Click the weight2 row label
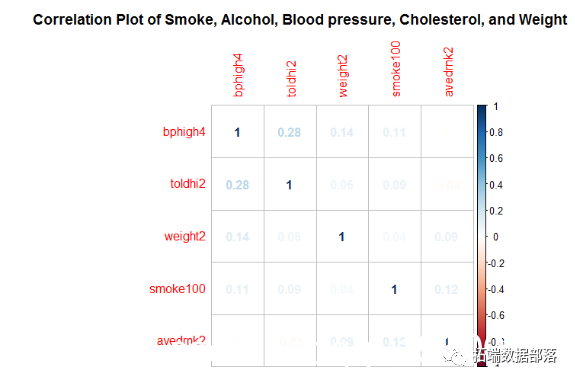Image resolution: width=575 pixels, height=382 pixels. [184, 236]
